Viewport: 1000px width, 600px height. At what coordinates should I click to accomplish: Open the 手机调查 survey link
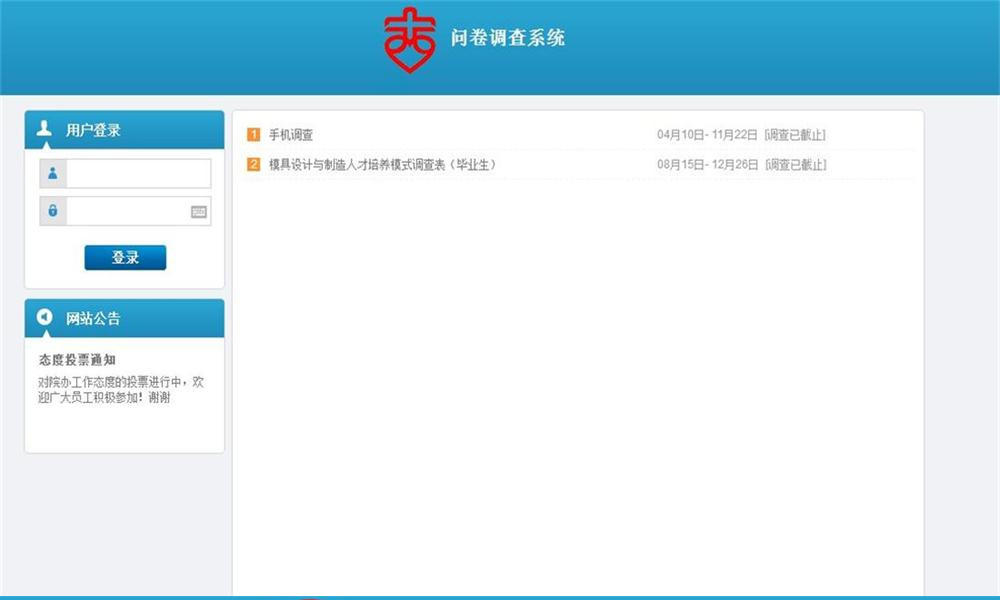coord(291,135)
